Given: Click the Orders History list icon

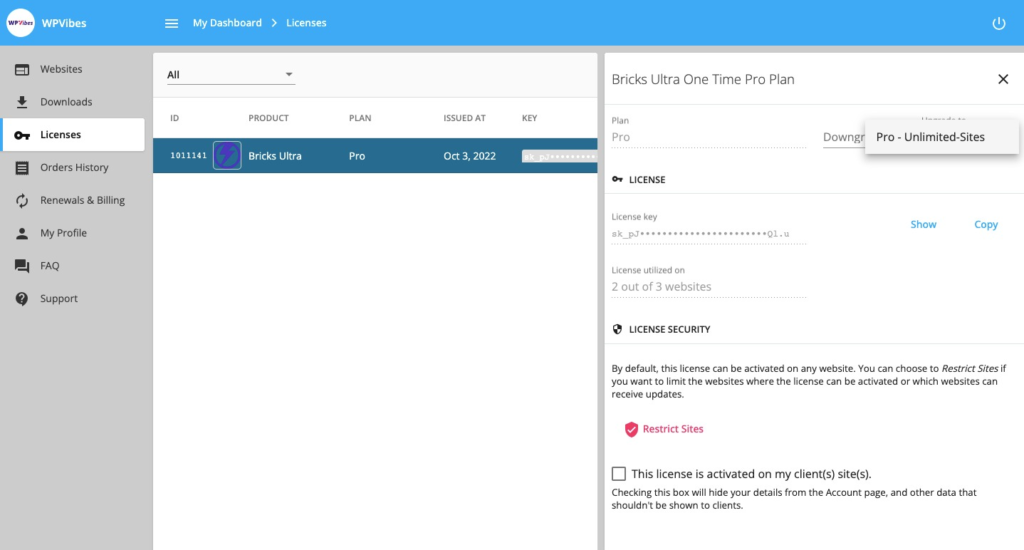Looking at the screenshot, I should point(22,168).
